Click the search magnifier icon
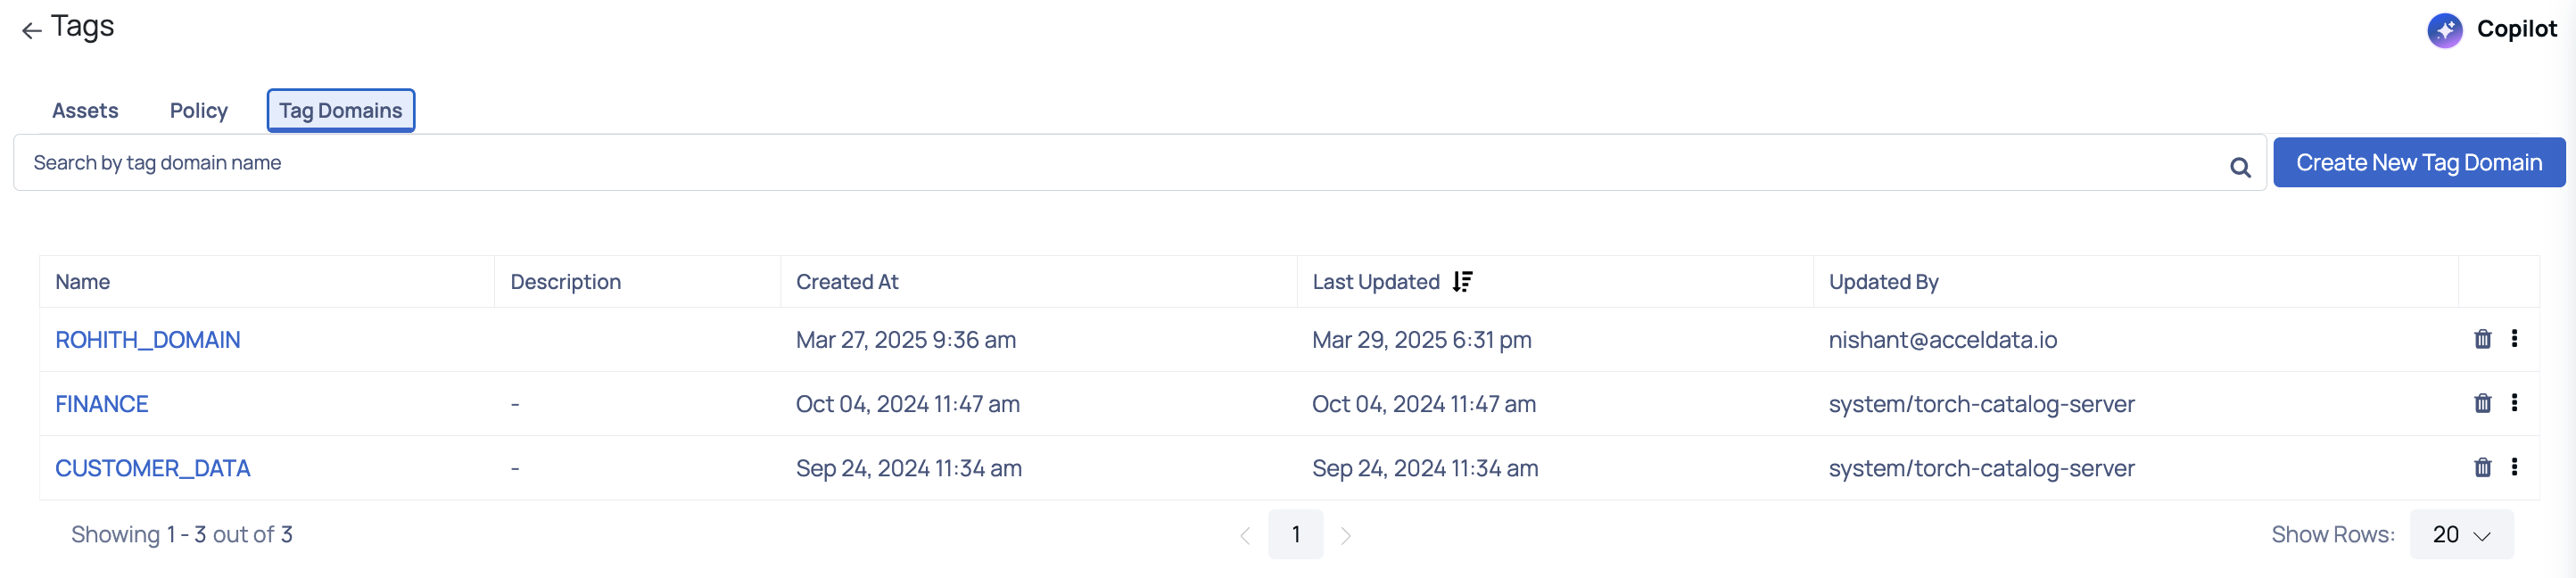 2240,167
